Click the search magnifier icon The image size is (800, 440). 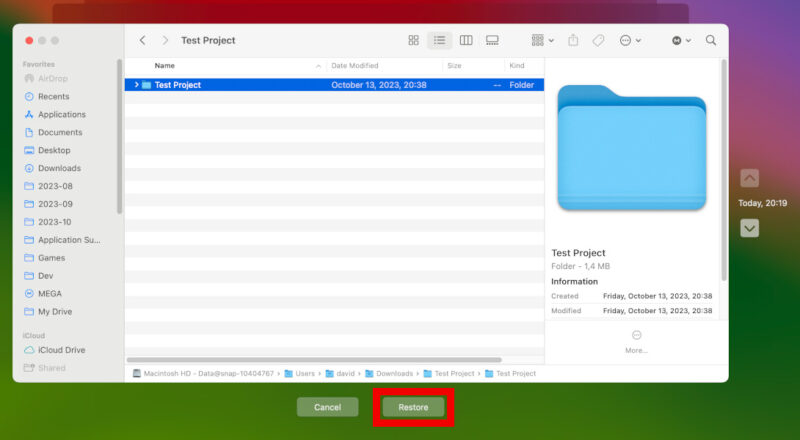tap(711, 40)
